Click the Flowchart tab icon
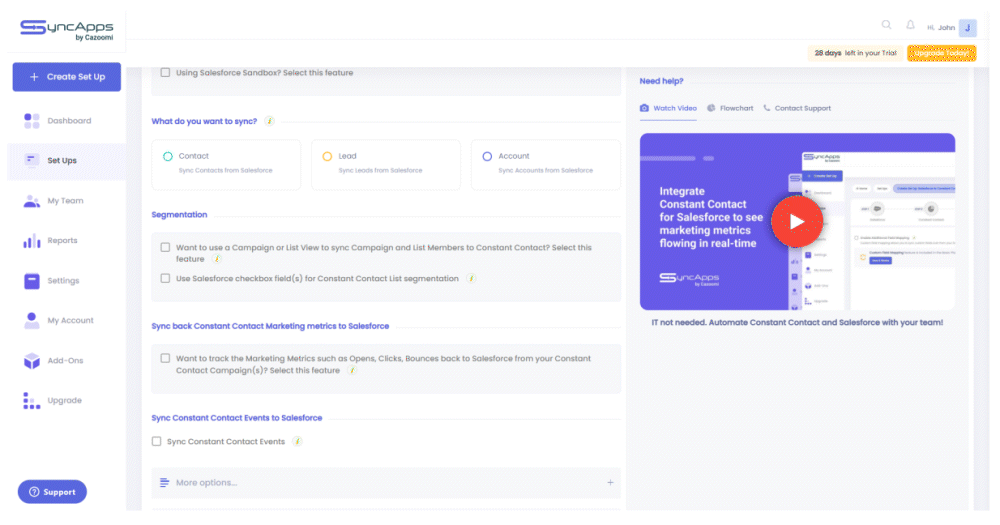The height and width of the screenshot is (525, 1000). click(711, 108)
